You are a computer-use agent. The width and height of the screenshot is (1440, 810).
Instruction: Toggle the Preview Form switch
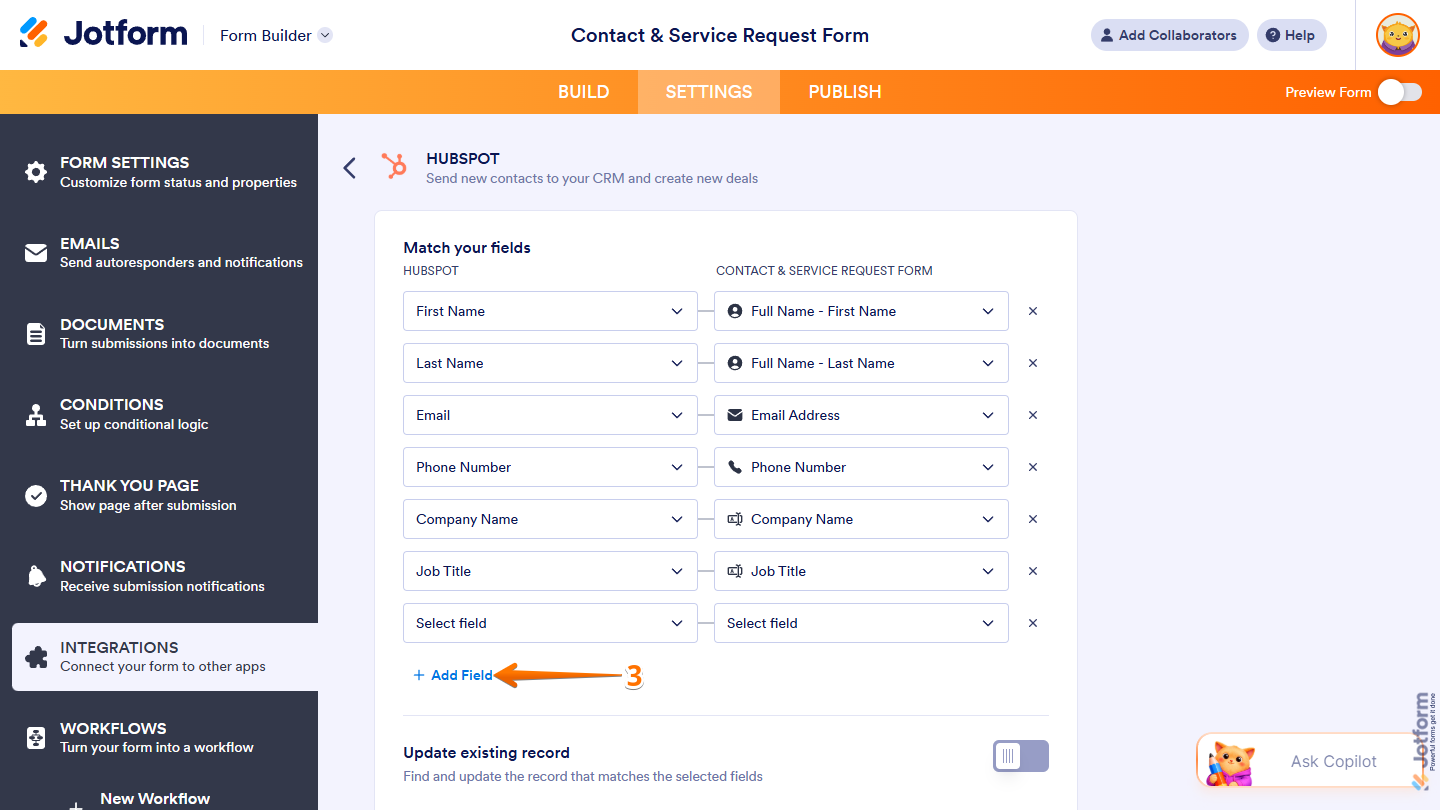1399,92
